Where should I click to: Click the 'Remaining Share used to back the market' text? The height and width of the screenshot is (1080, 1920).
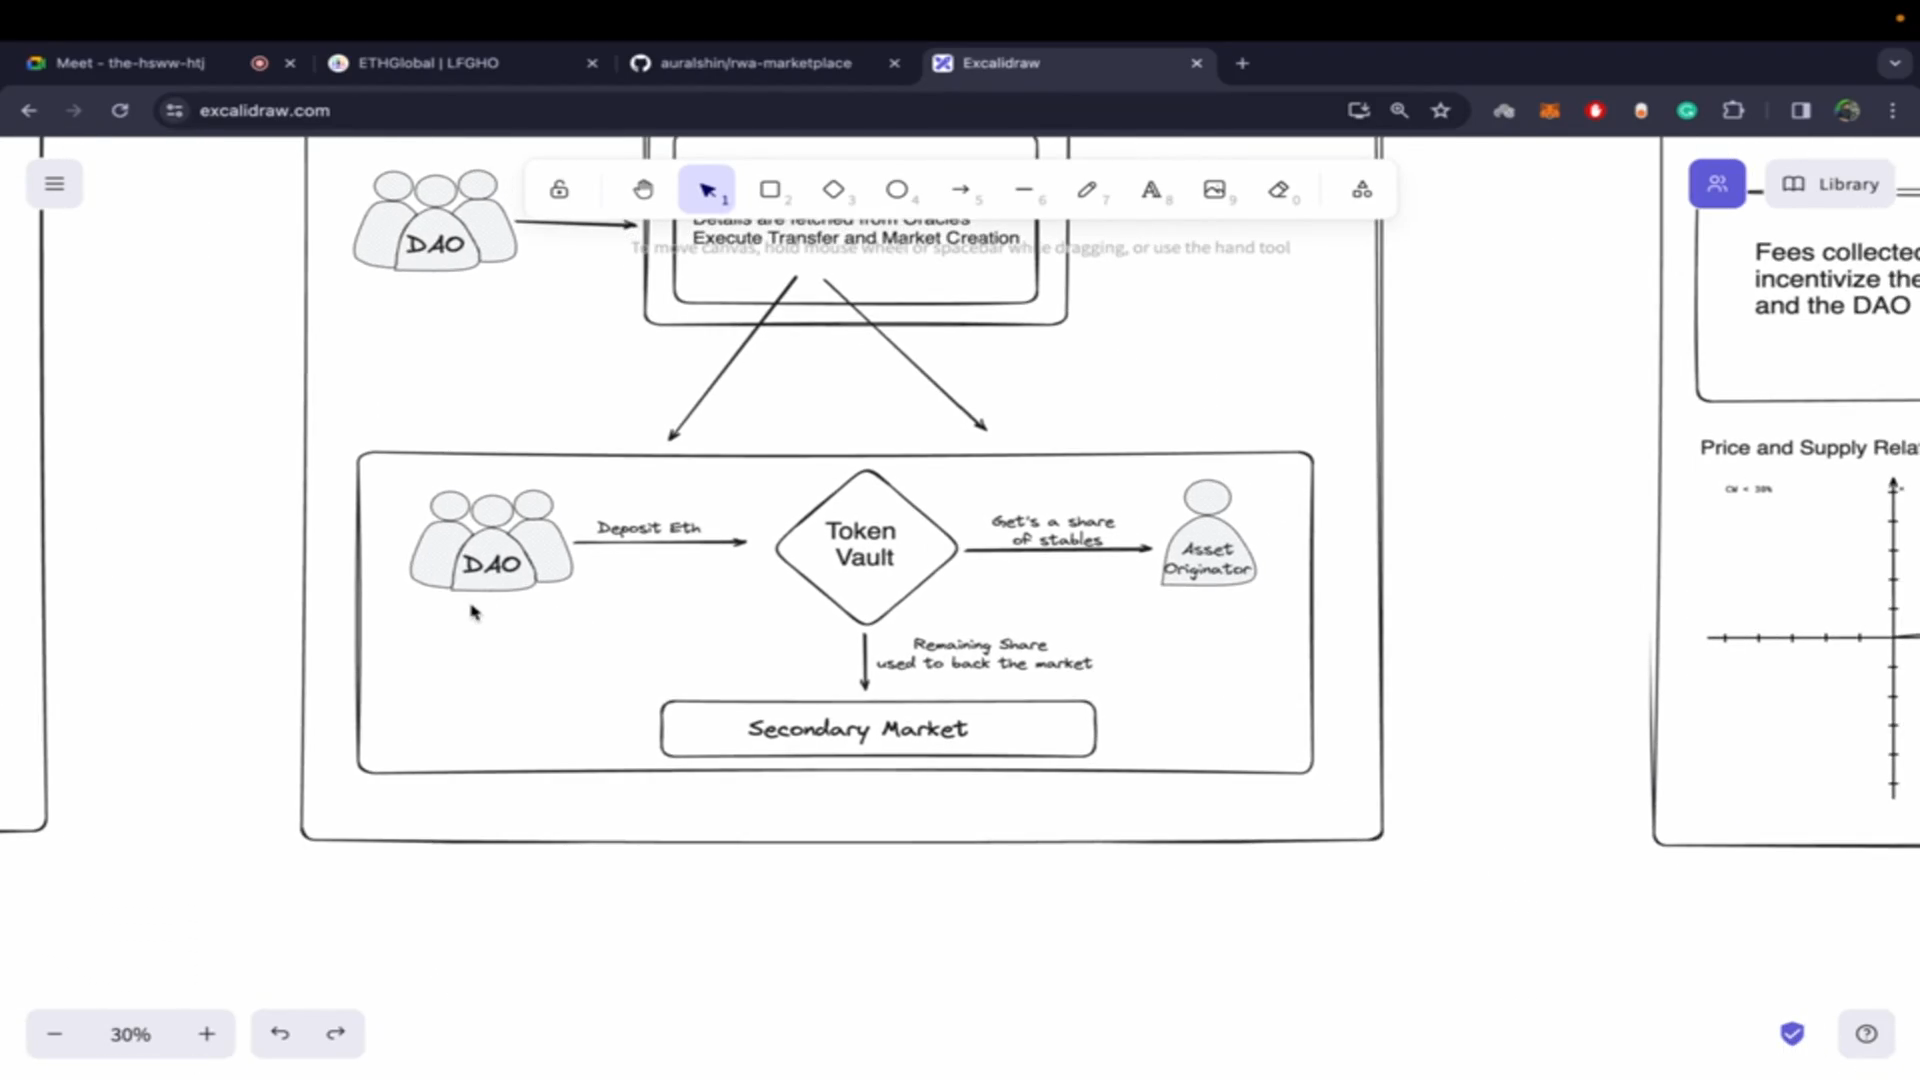pos(984,654)
